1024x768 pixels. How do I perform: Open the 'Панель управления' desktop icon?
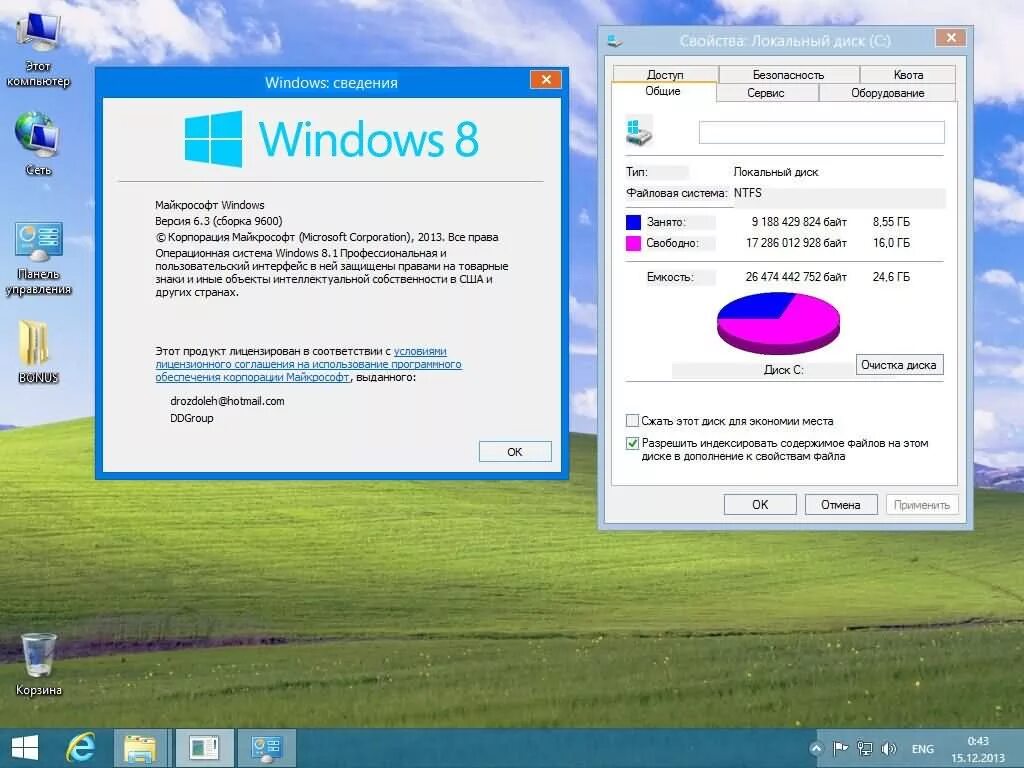[x=38, y=259]
